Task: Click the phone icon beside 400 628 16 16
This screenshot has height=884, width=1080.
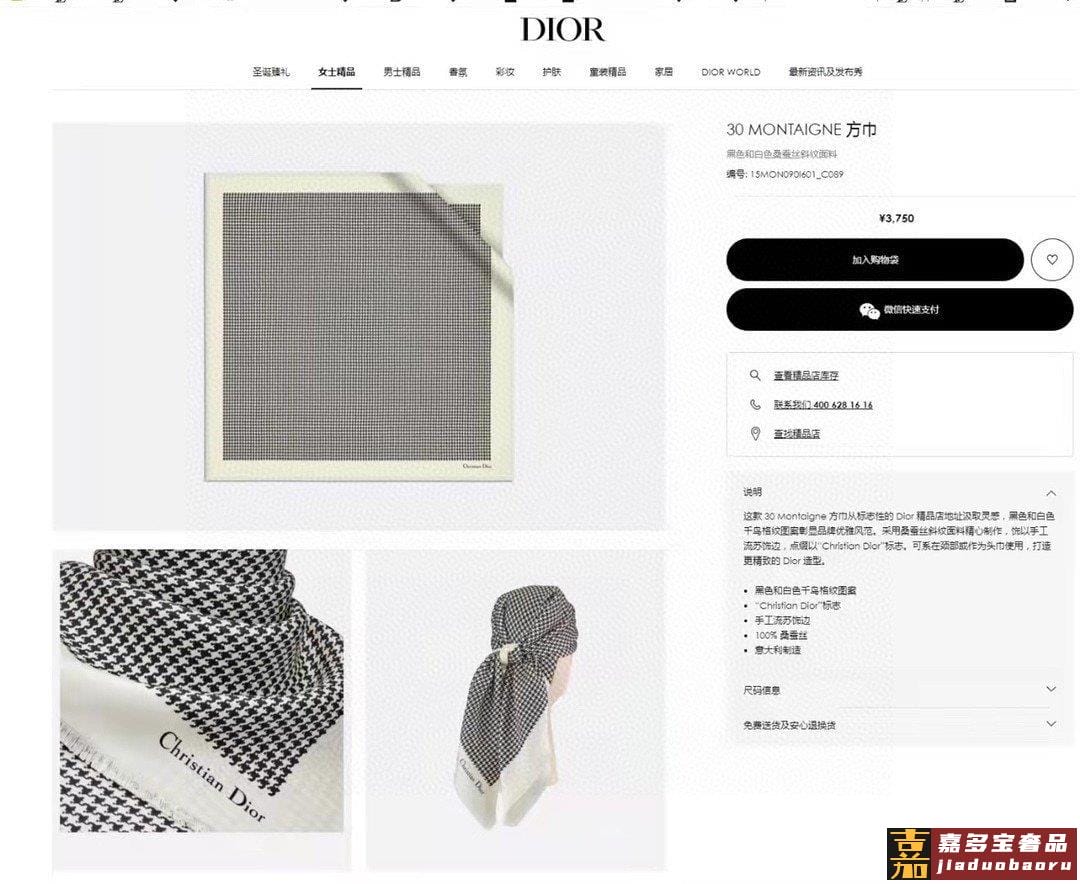Action: 755,404
